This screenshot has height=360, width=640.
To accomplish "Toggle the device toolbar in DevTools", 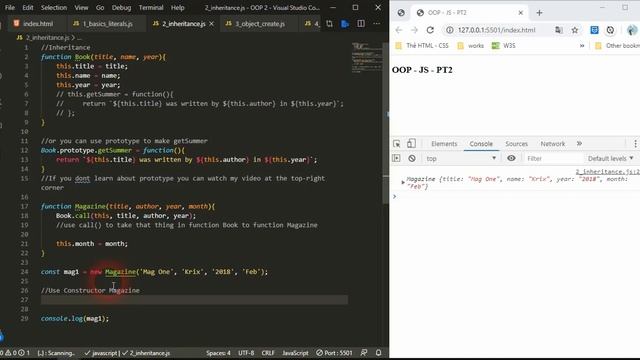I will click(x=411, y=143).
